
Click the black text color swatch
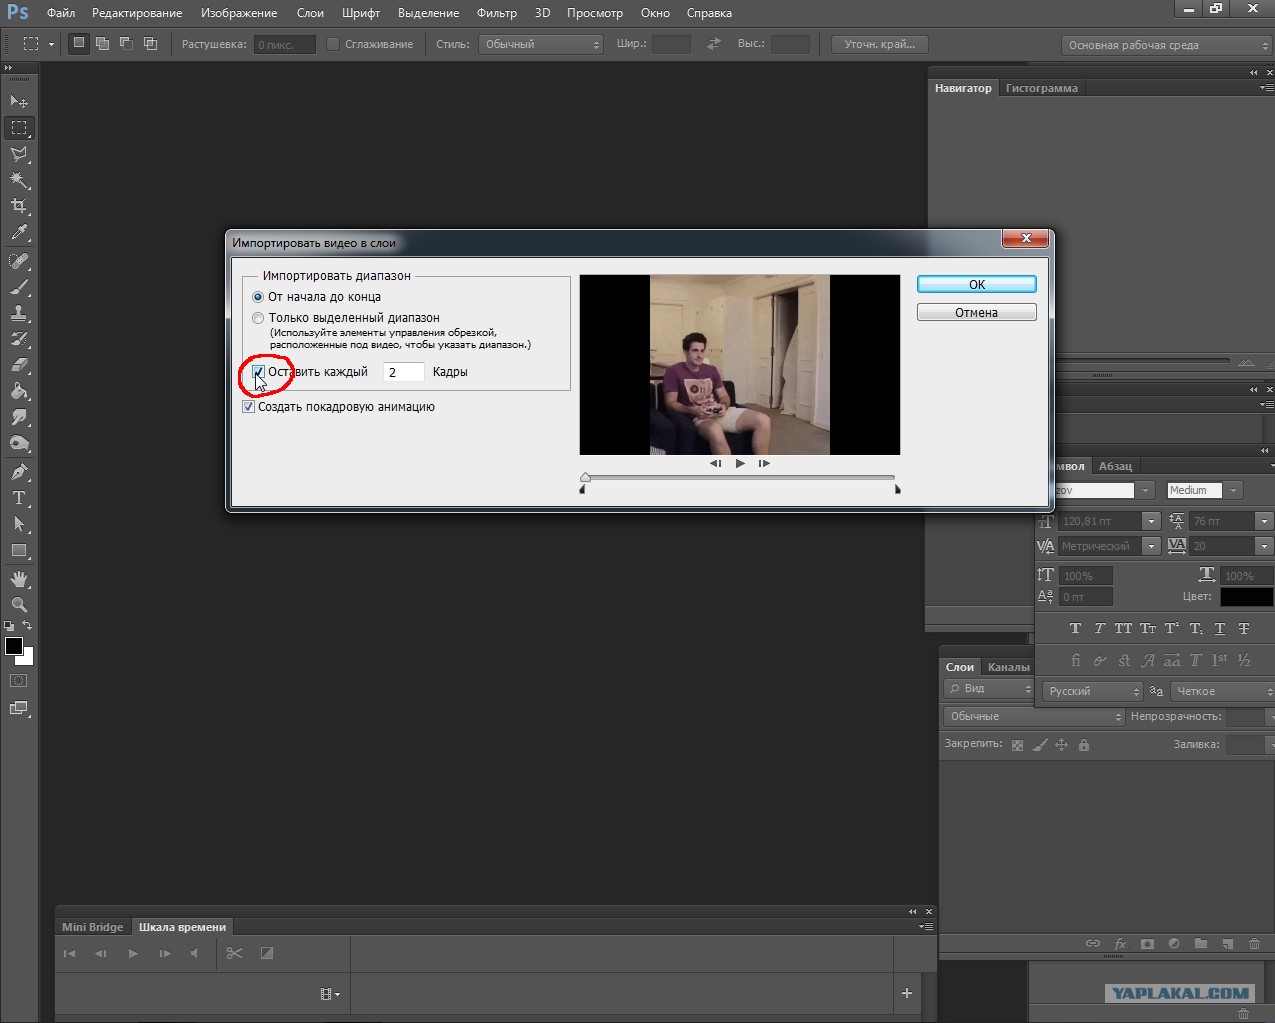1246,597
